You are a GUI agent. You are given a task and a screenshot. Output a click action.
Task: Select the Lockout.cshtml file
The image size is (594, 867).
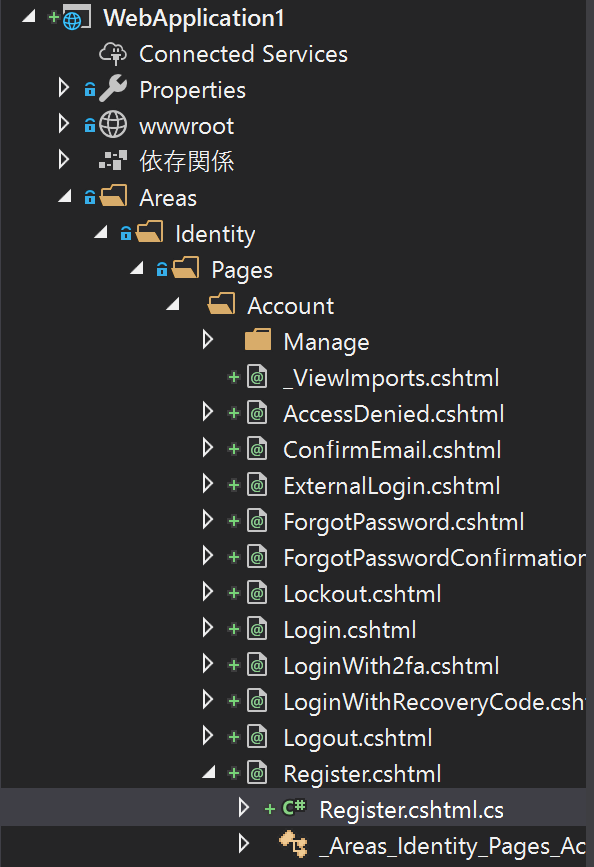click(362, 594)
